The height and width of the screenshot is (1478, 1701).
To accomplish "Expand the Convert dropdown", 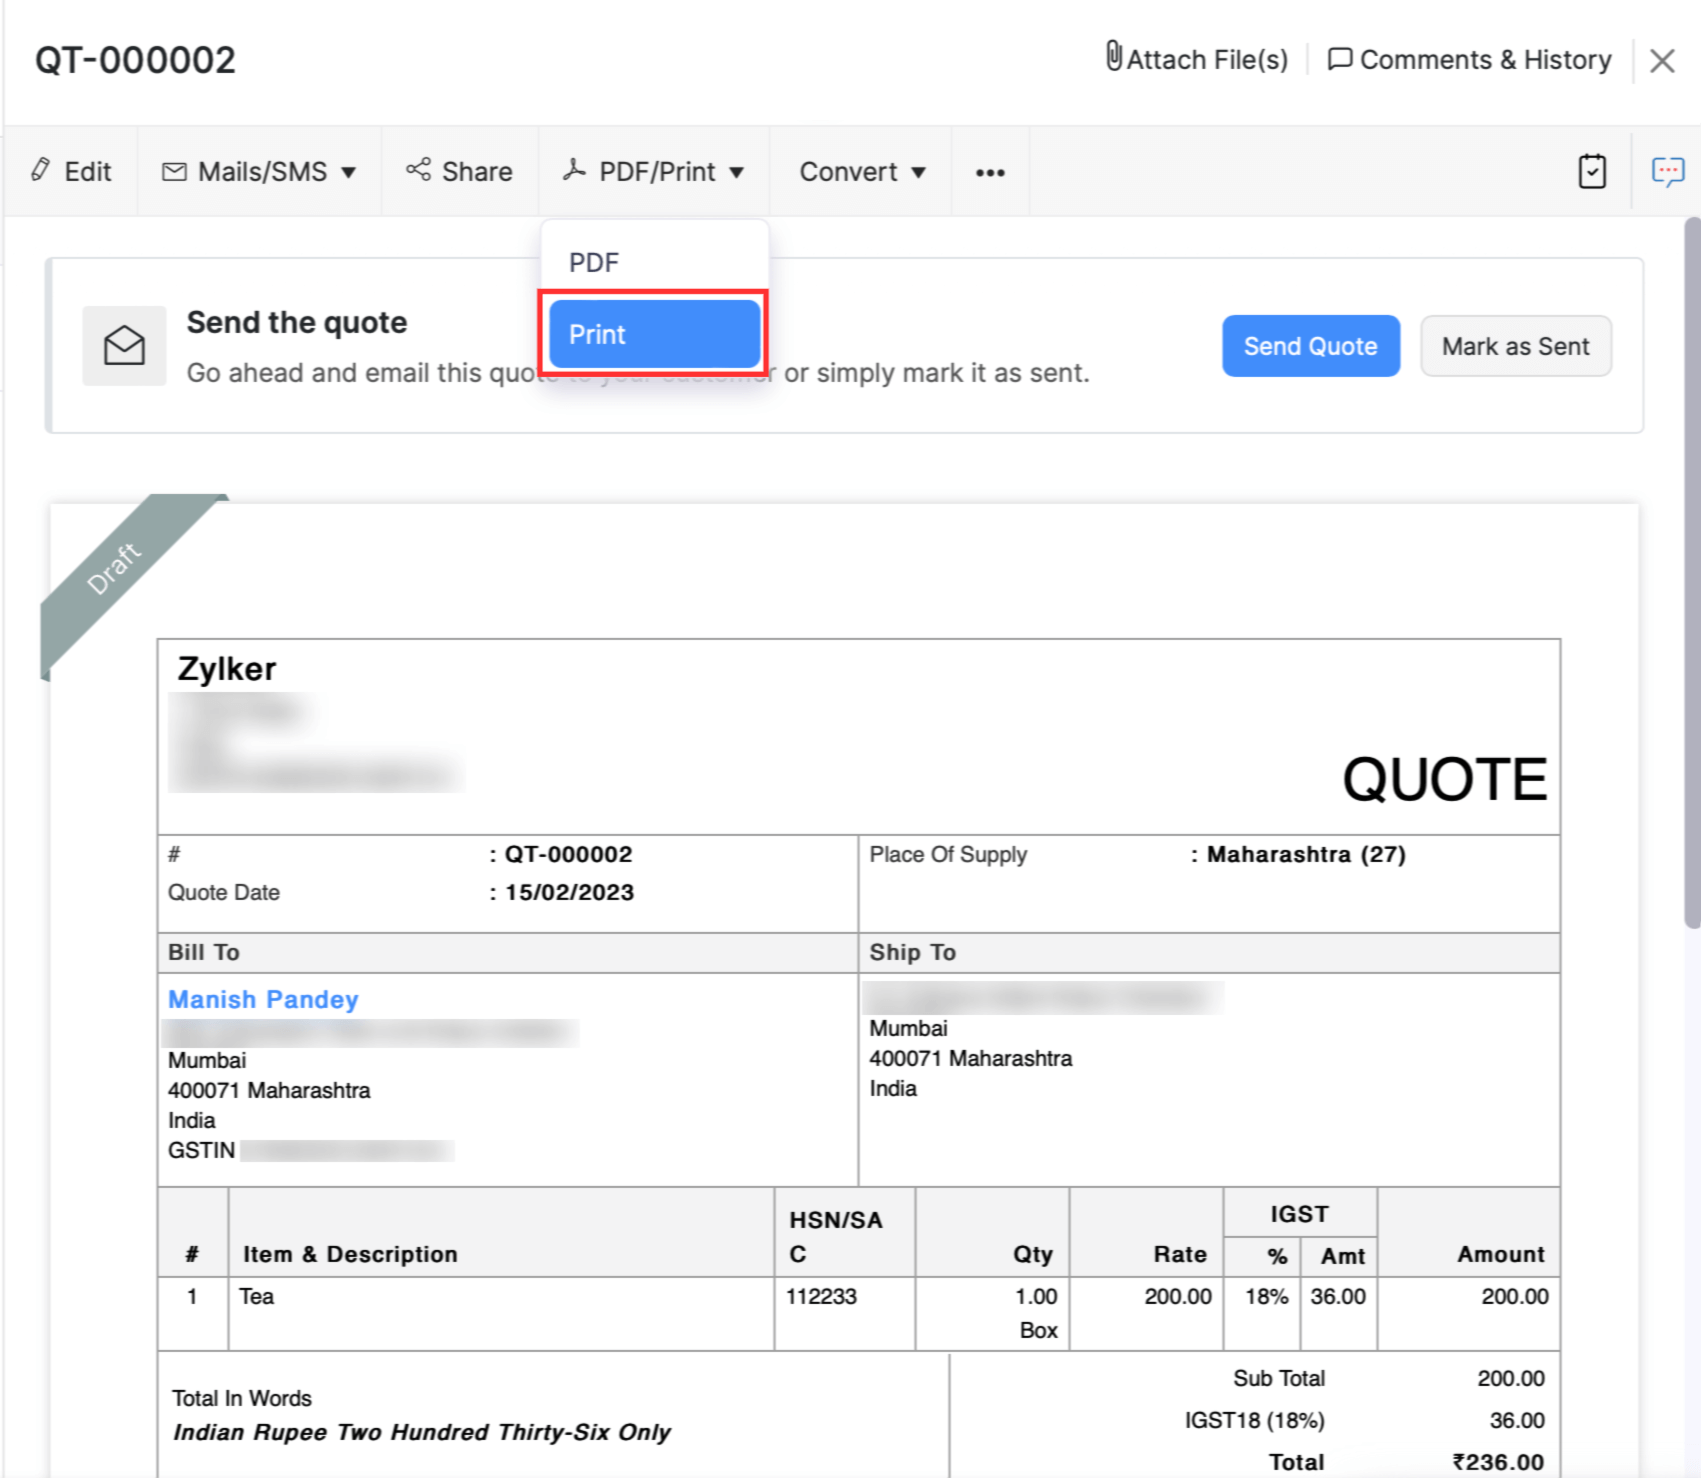I will click(x=861, y=172).
